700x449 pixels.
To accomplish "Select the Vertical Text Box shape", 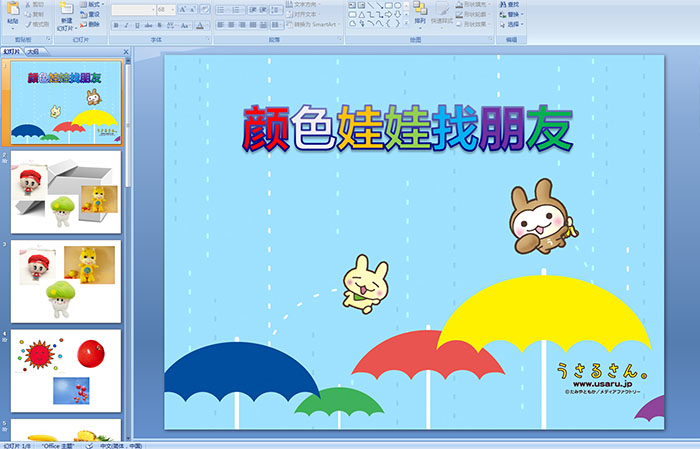I will tap(361, 5).
